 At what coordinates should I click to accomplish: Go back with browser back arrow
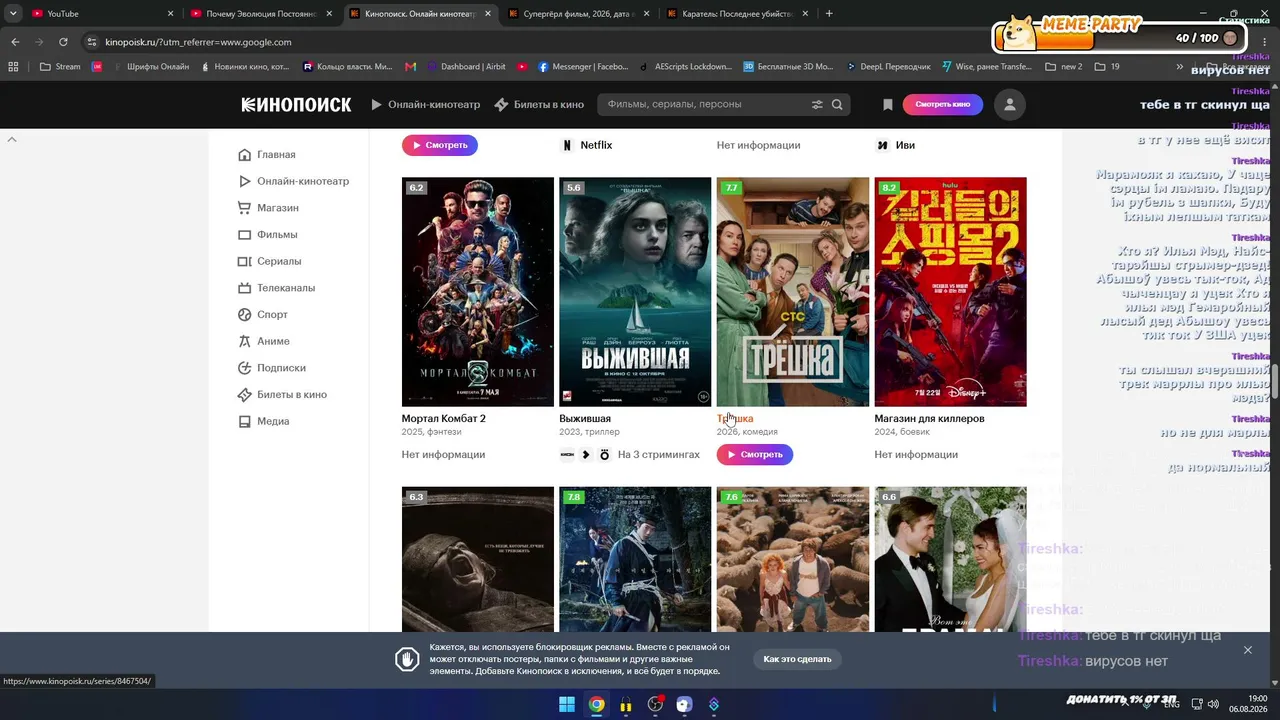click(x=15, y=42)
